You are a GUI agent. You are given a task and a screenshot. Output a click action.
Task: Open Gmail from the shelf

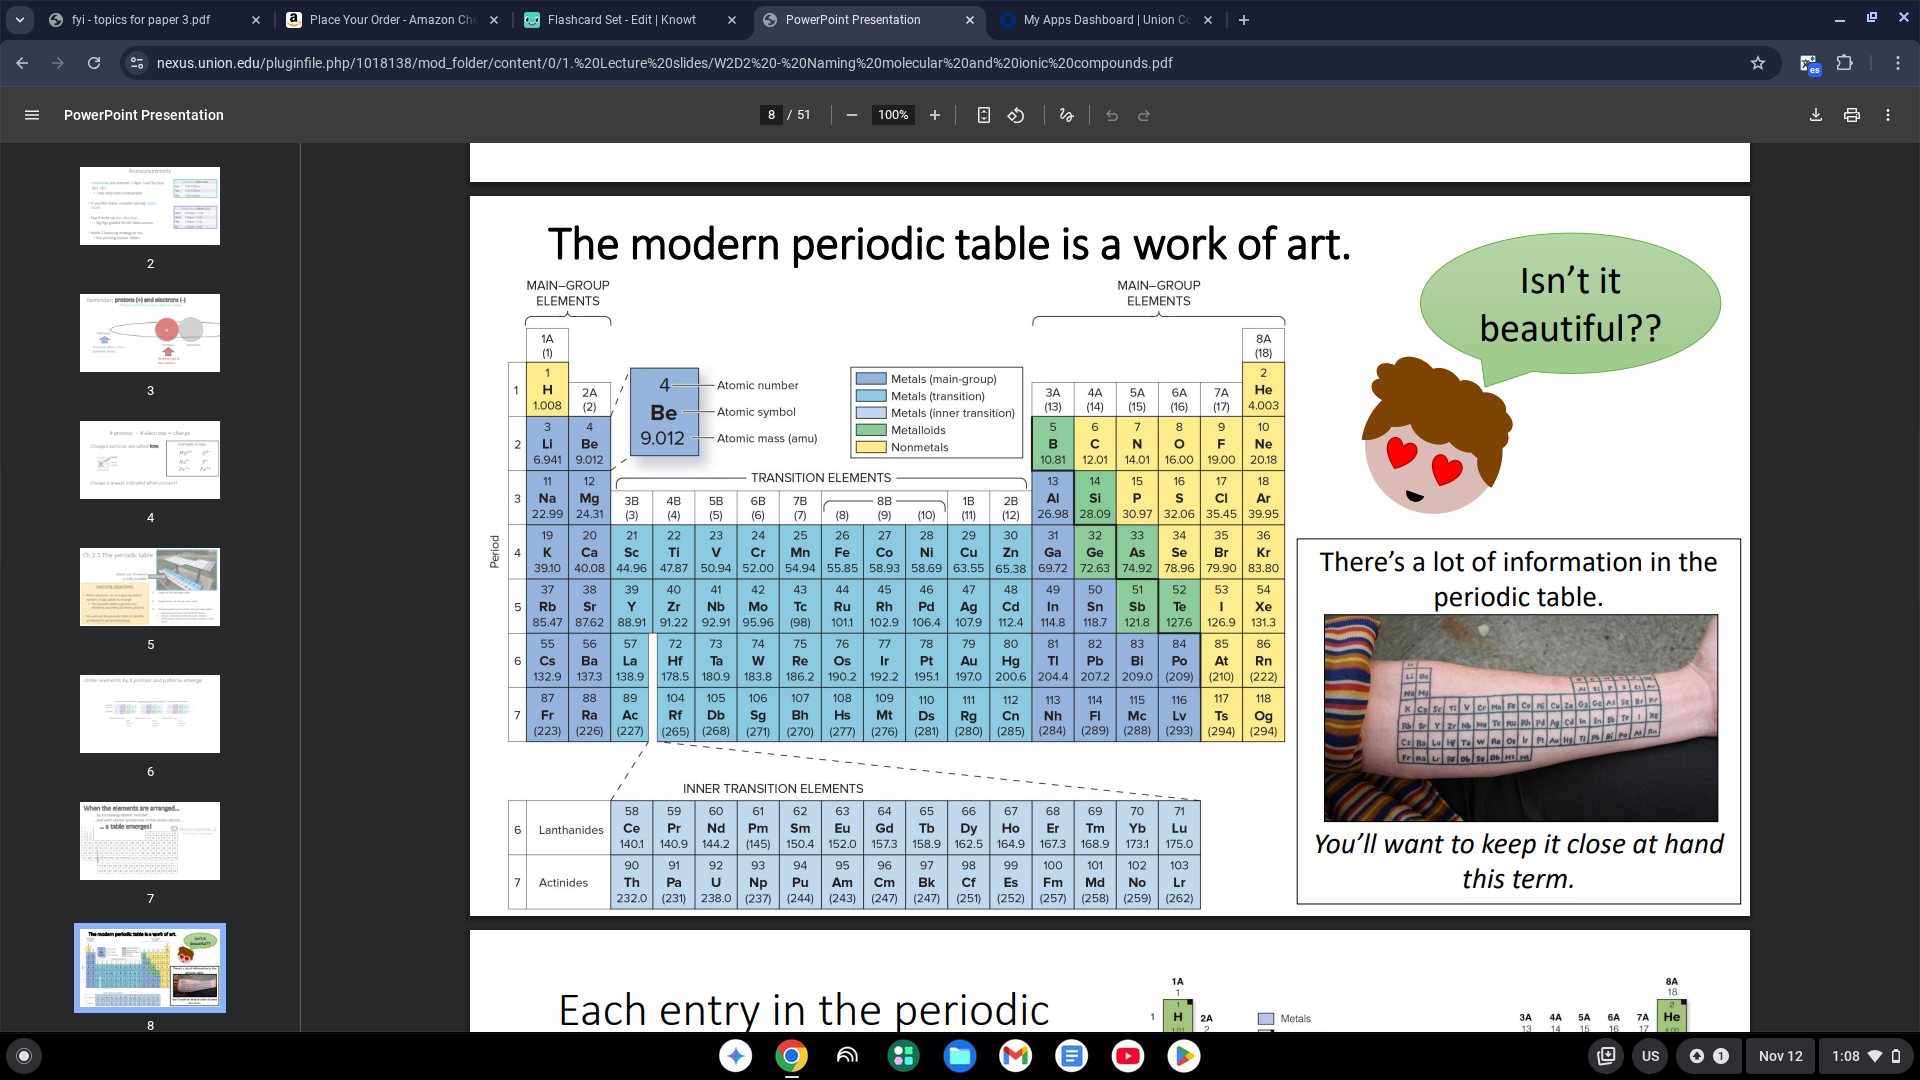pyautogui.click(x=1015, y=1056)
